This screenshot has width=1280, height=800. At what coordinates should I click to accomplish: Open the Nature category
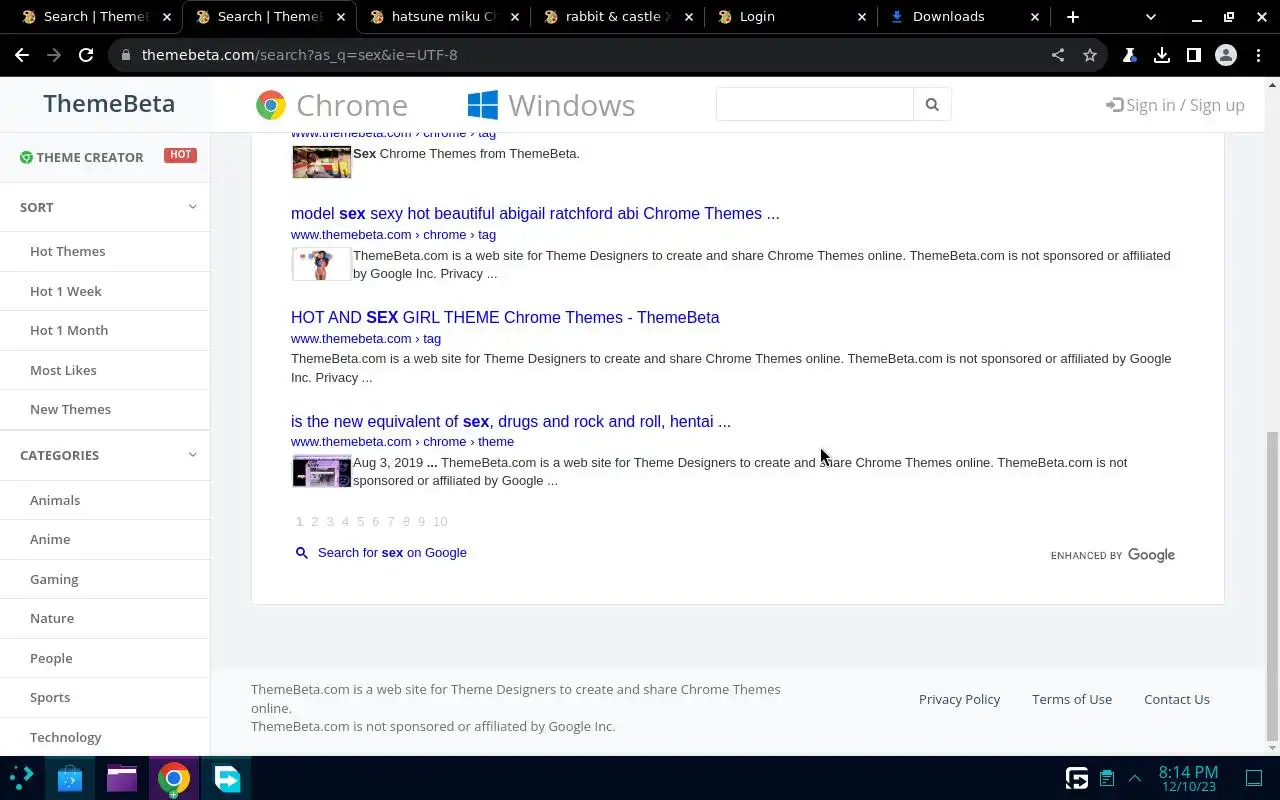pyautogui.click(x=52, y=618)
